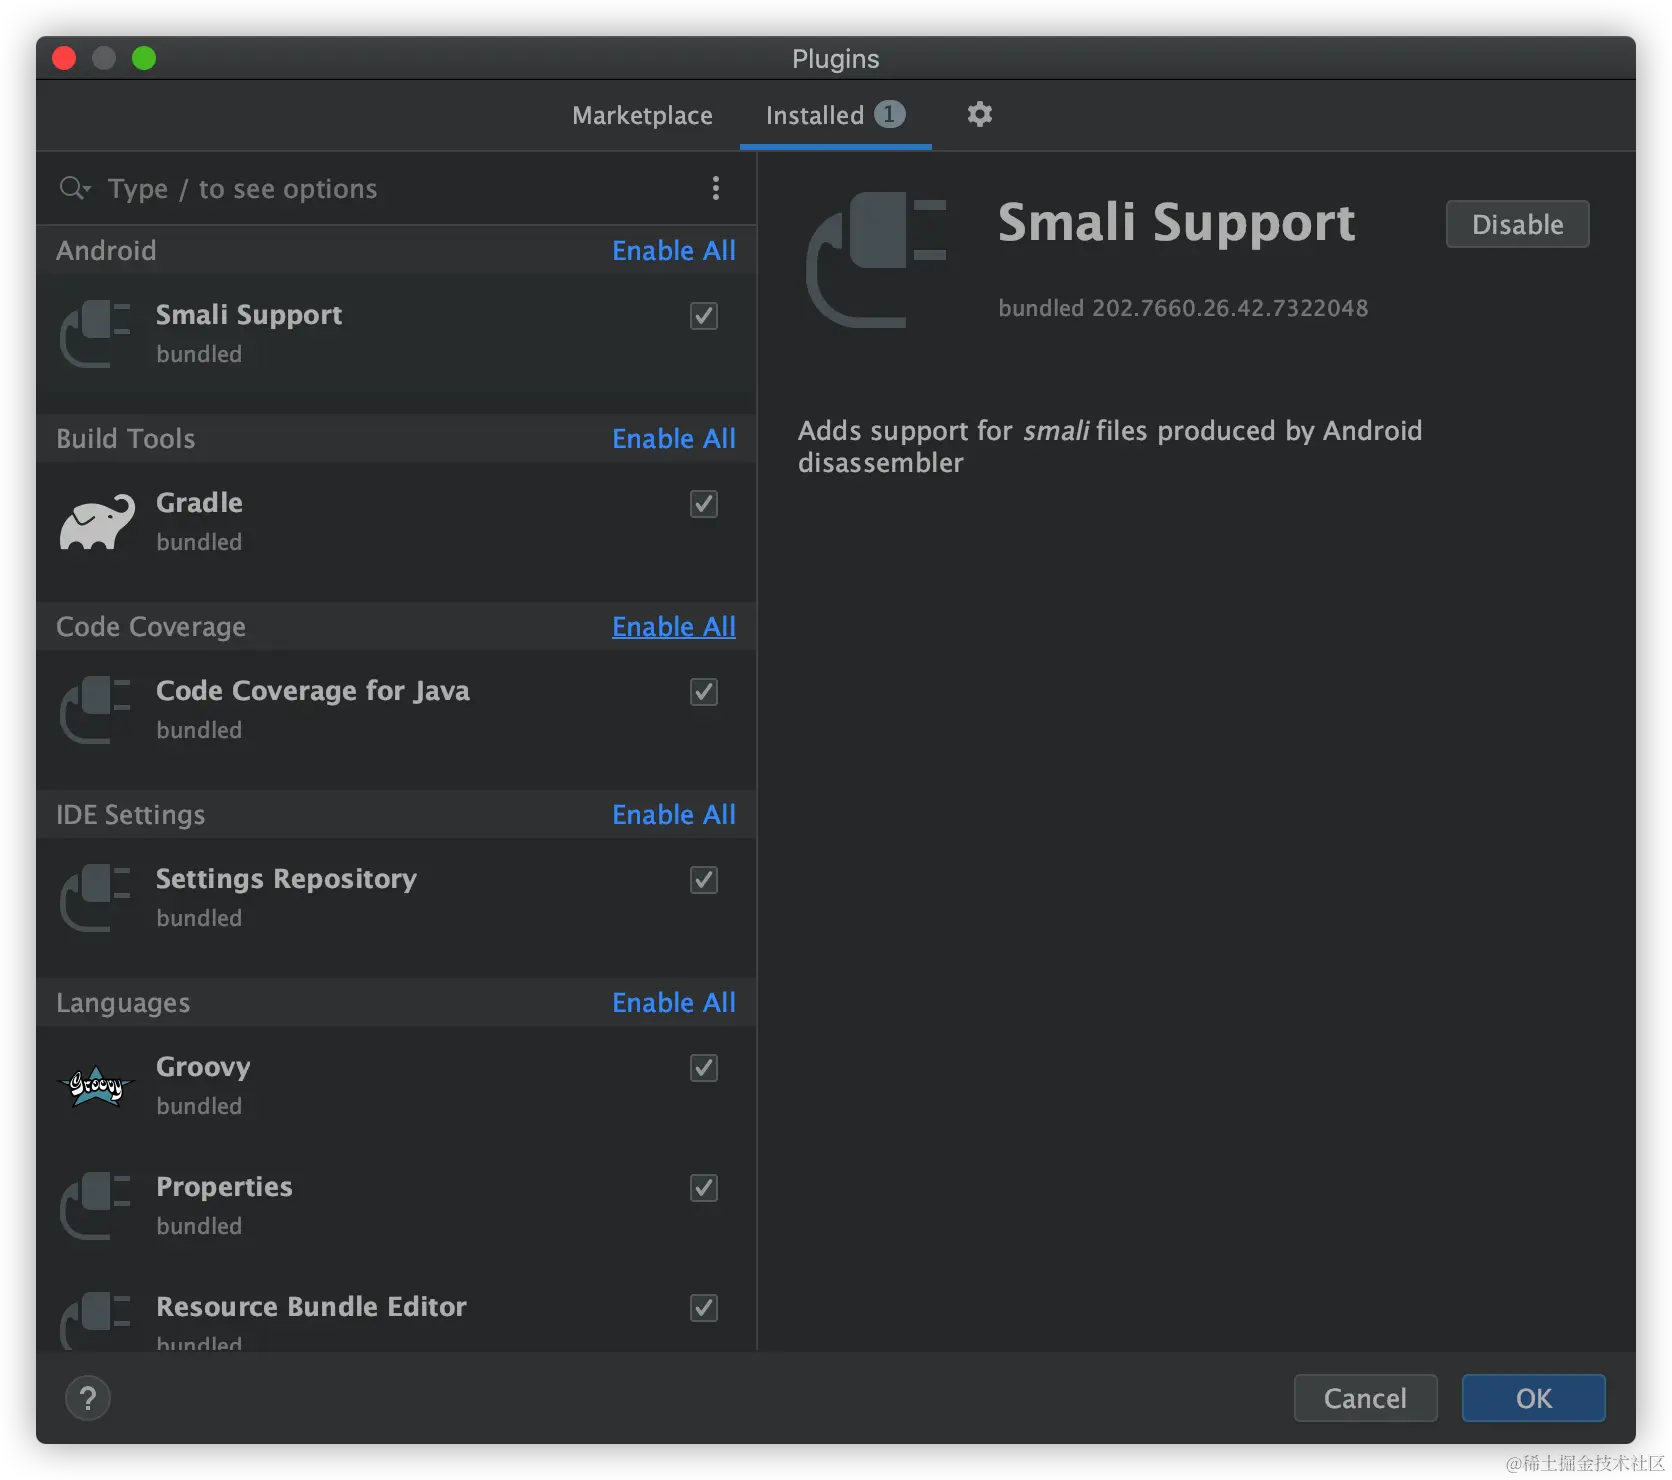The height and width of the screenshot is (1480, 1672).
Task: Click Enable All in the Code Coverage section
Action: pos(673,626)
